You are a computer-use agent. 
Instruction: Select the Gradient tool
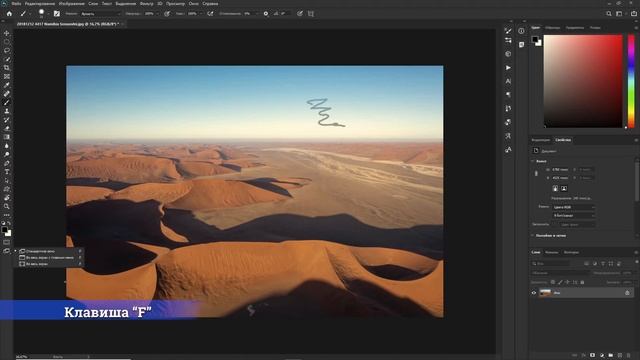7,137
